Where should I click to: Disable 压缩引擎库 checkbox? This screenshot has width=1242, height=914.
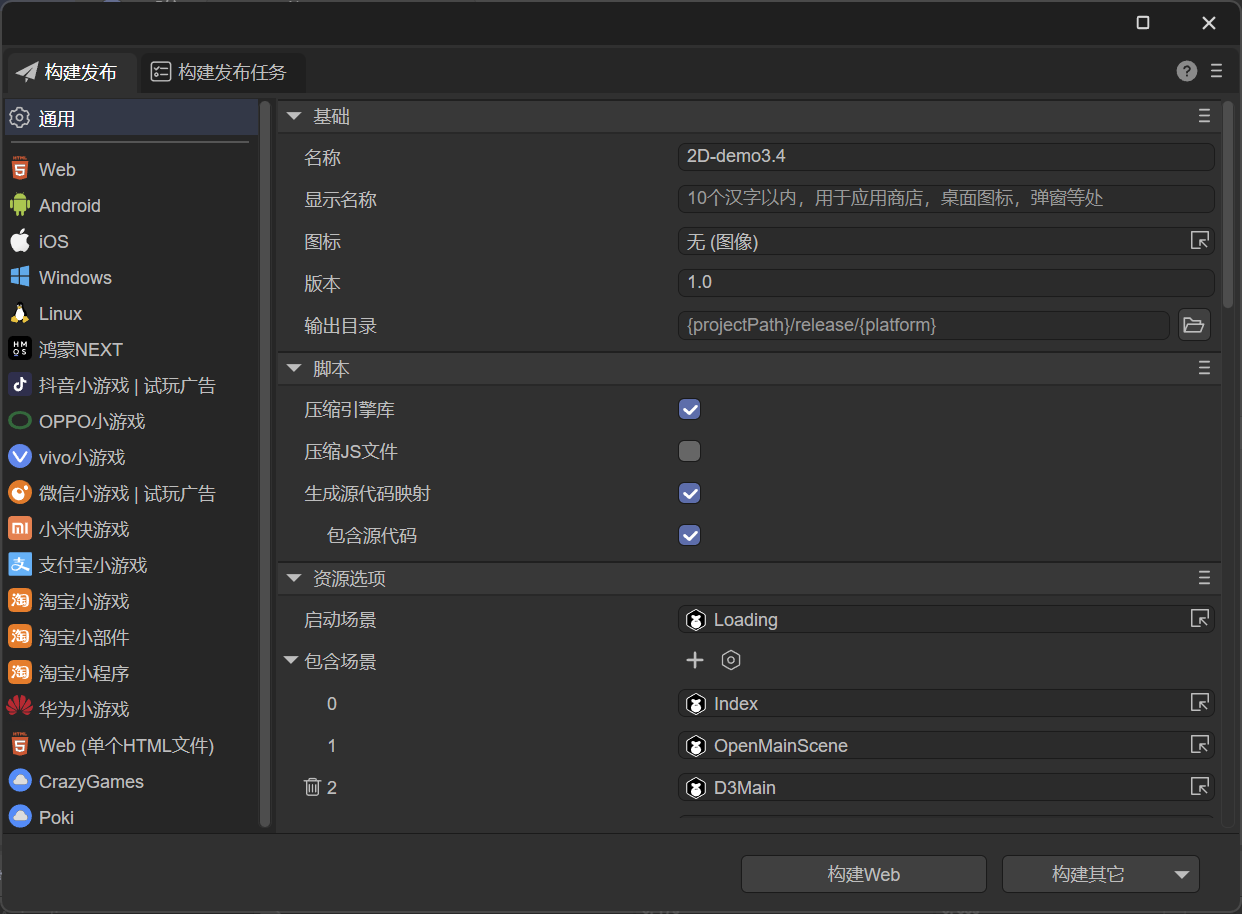689,409
